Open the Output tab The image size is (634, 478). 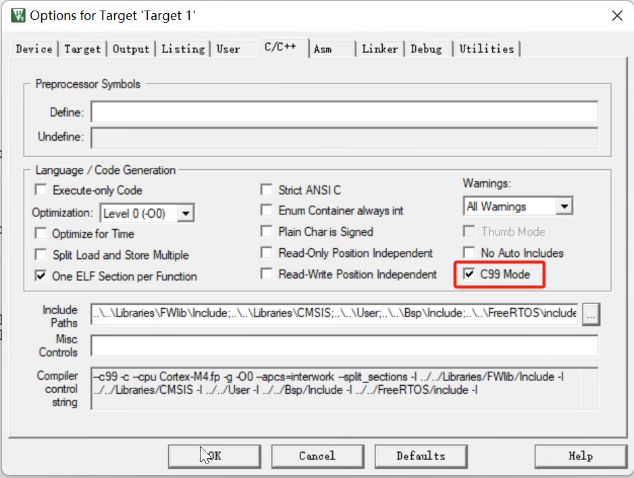pyautogui.click(x=131, y=49)
